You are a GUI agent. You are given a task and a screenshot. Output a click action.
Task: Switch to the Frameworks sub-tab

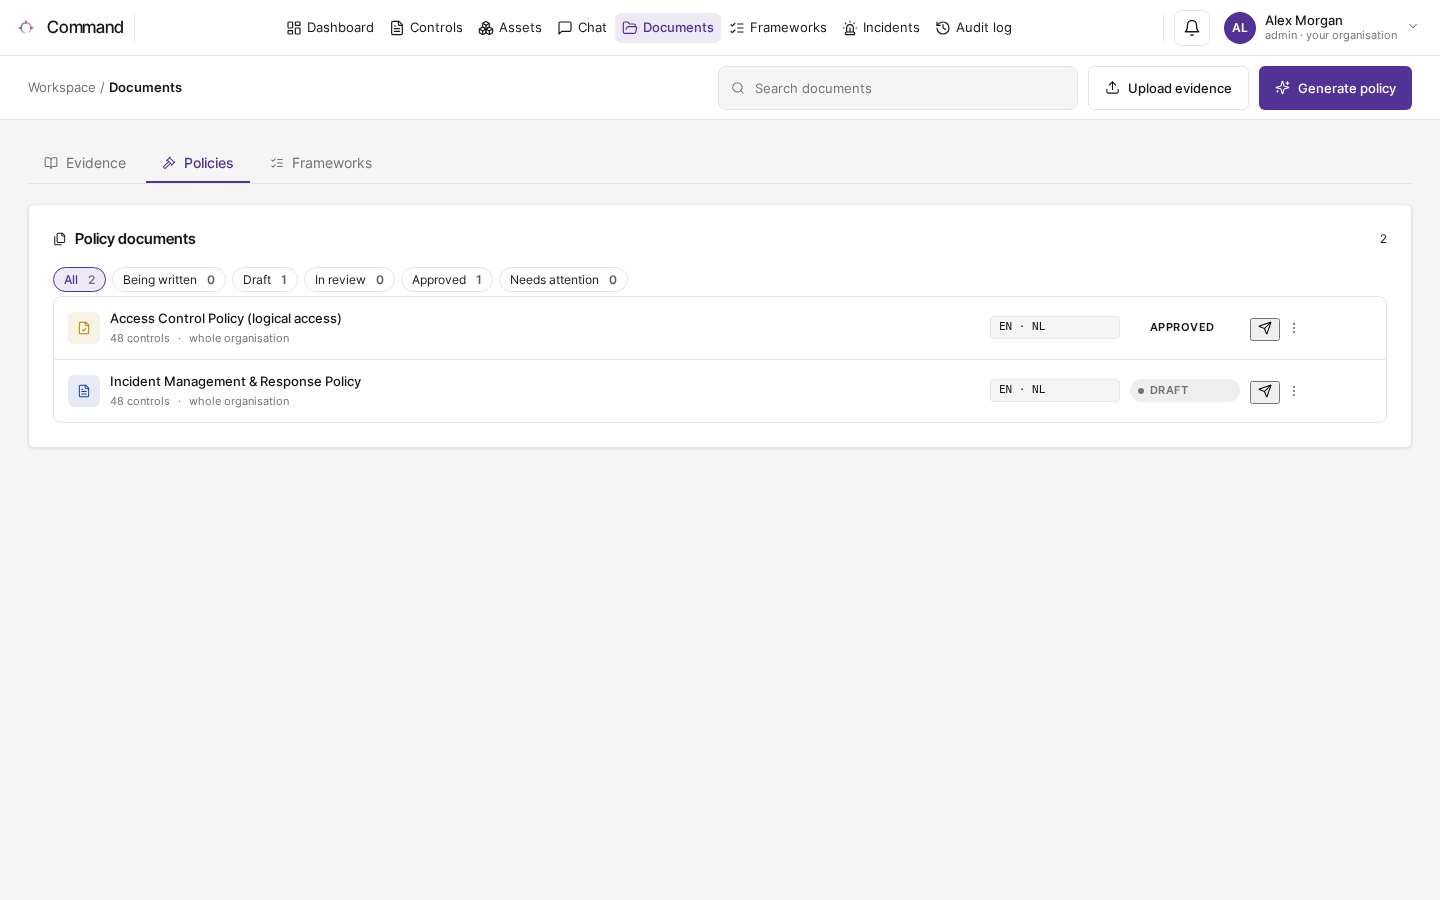321,163
